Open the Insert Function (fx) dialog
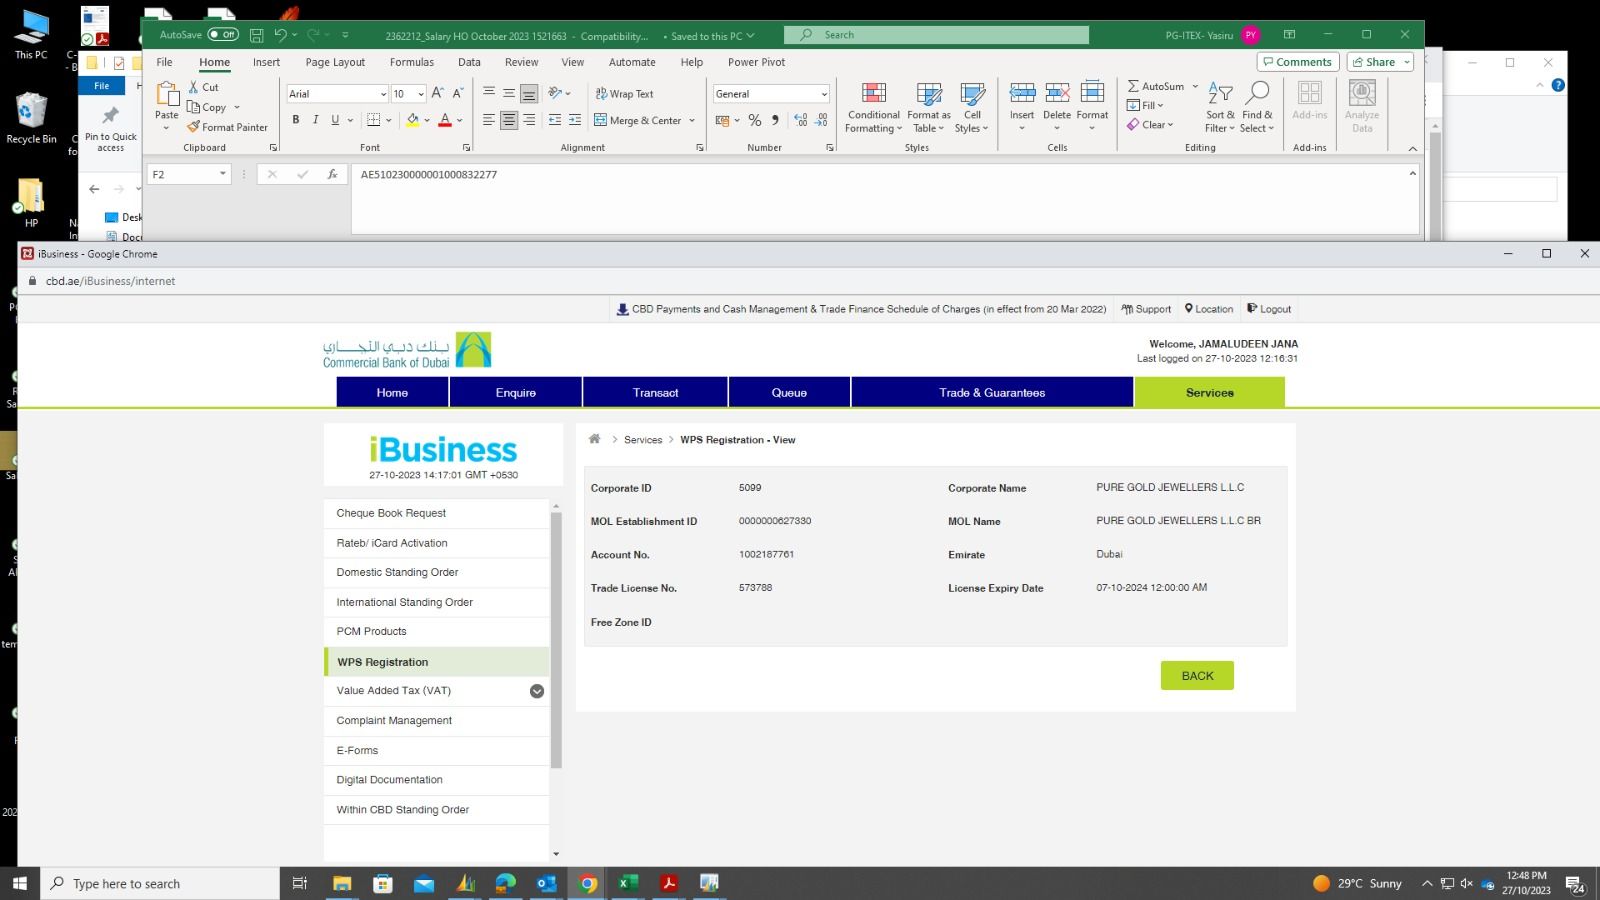Image resolution: width=1600 pixels, height=900 pixels. pos(332,174)
